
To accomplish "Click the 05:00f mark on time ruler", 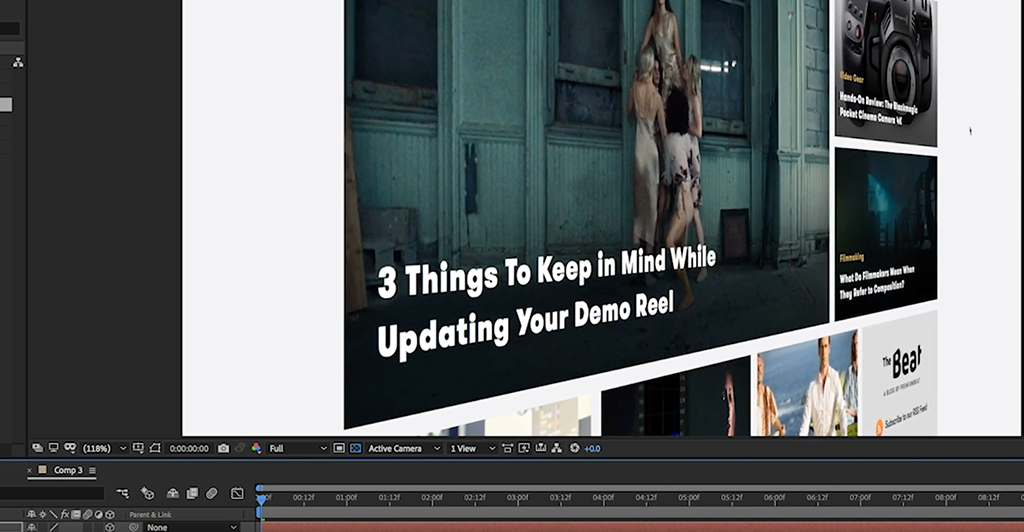I will tap(688, 497).
